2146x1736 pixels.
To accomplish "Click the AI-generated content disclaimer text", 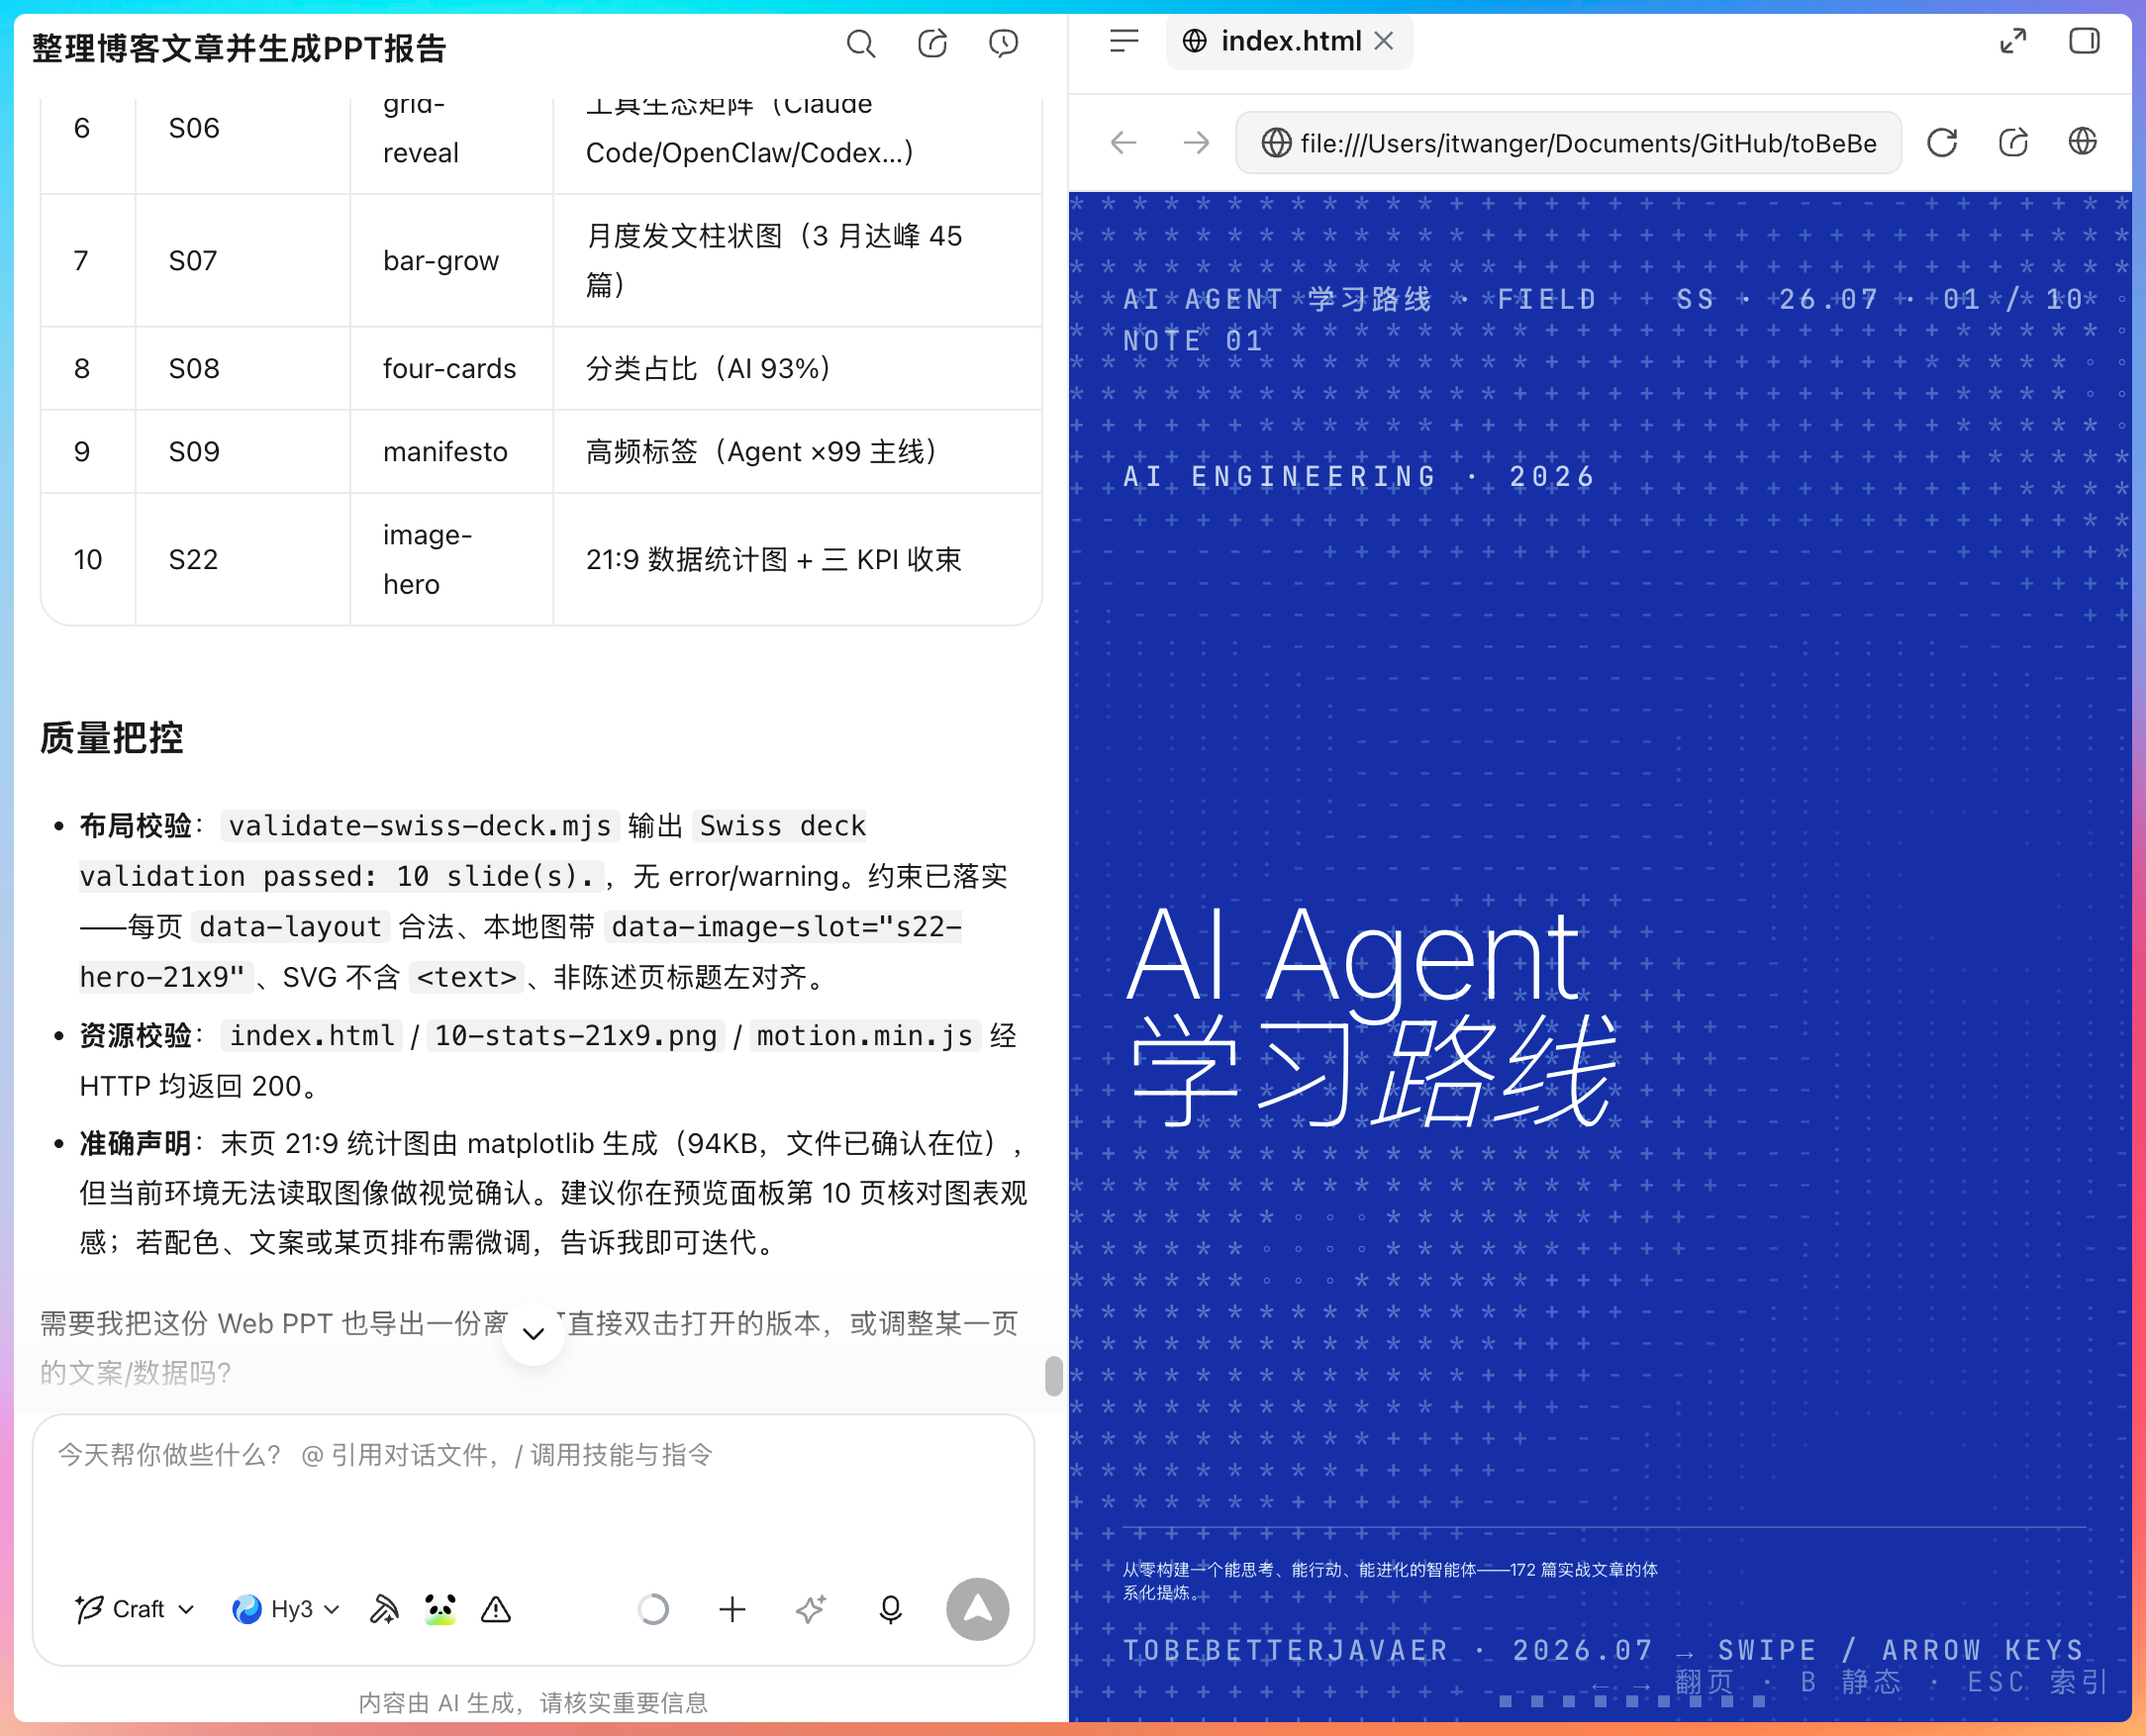I will (x=533, y=1703).
